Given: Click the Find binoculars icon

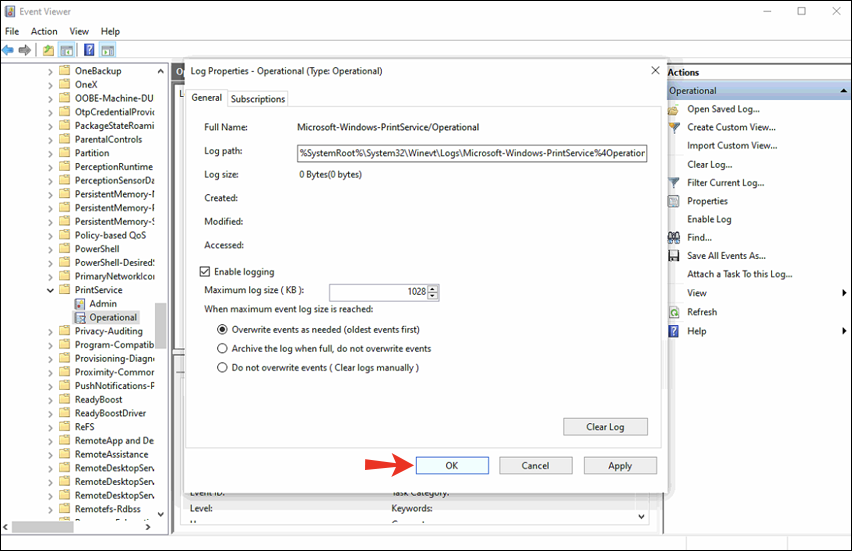Looking at the screenshot, I should pyautogui.click(x=674, y=237).
